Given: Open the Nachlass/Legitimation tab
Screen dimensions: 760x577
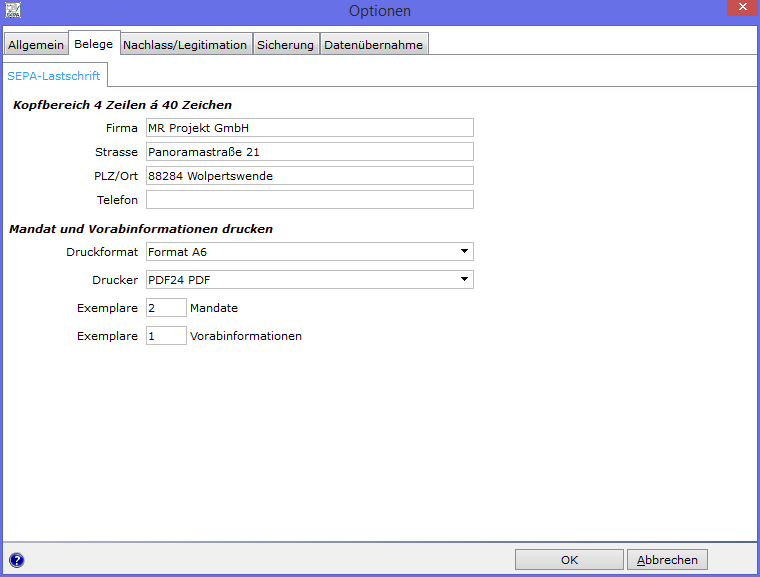Looking at the screenshot, I should coord(185,45).
